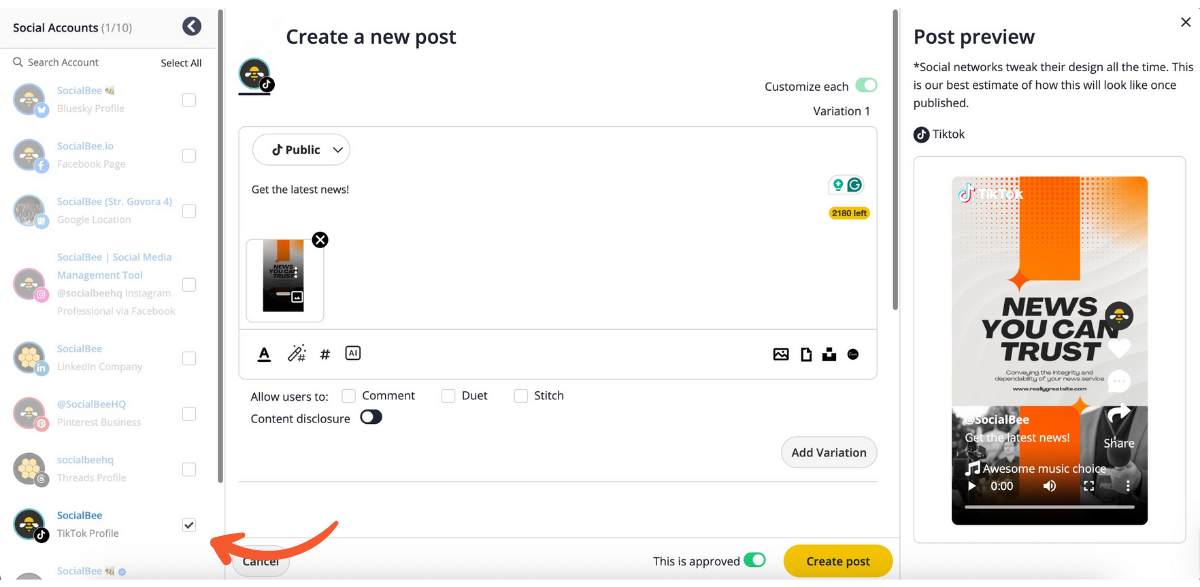Screen dimensions: 1200x587
Task: Open the AI post generator icon
Action: coord(352,353)
